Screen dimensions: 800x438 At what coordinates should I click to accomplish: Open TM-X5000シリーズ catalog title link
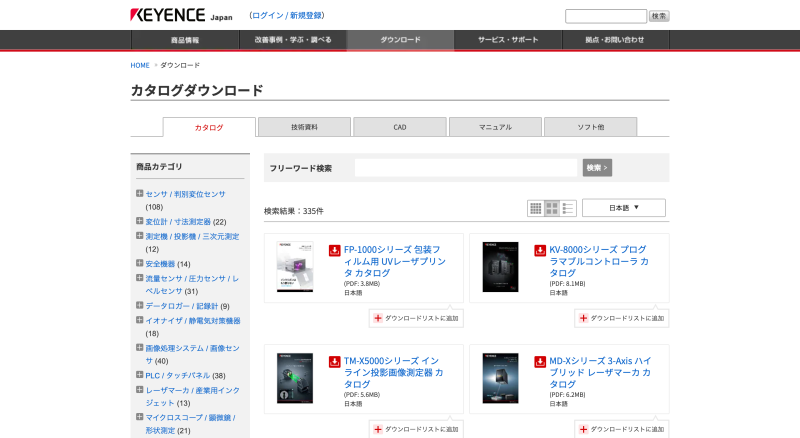pos(393,373)
